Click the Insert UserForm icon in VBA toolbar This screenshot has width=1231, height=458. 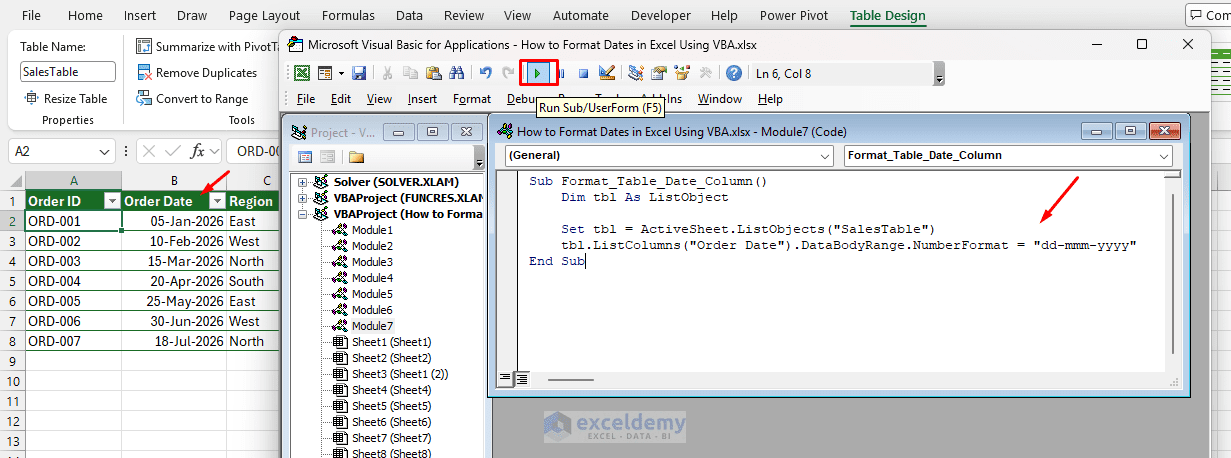(325, 73)
